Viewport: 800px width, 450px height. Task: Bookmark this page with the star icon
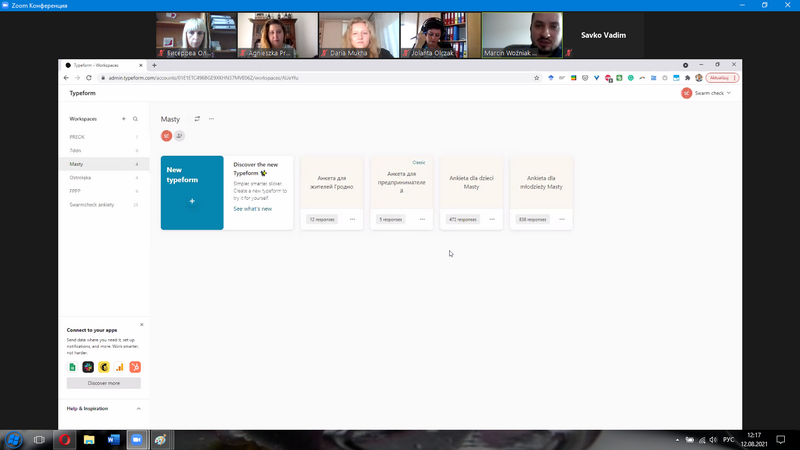point(537,78)
